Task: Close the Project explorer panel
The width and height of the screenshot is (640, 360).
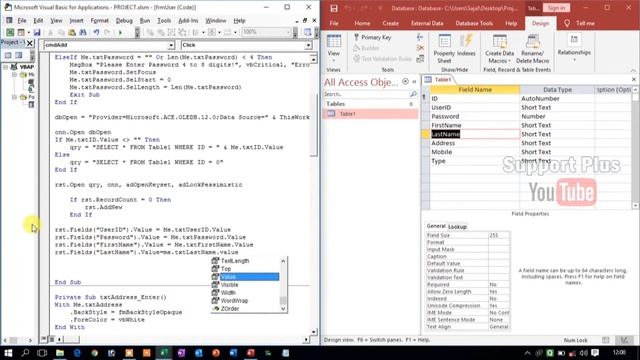Action: pos(29,42)
